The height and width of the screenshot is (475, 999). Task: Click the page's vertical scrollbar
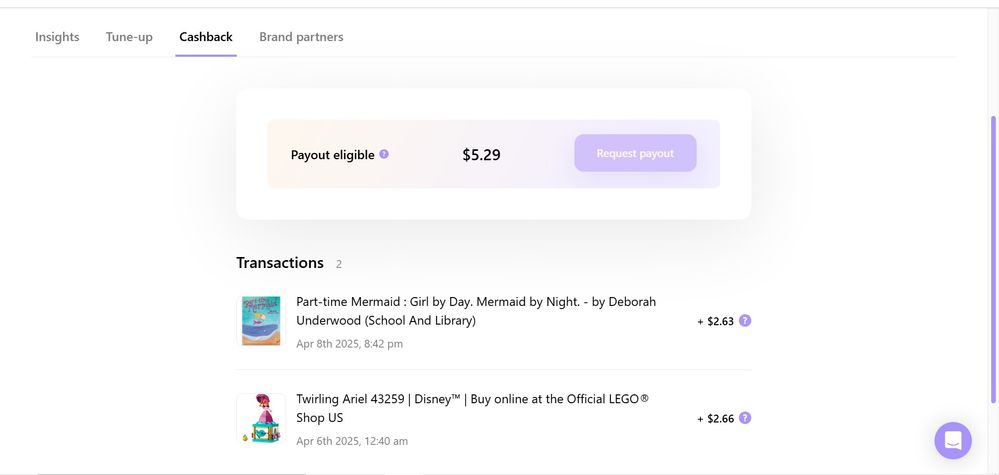click(992, 250)
